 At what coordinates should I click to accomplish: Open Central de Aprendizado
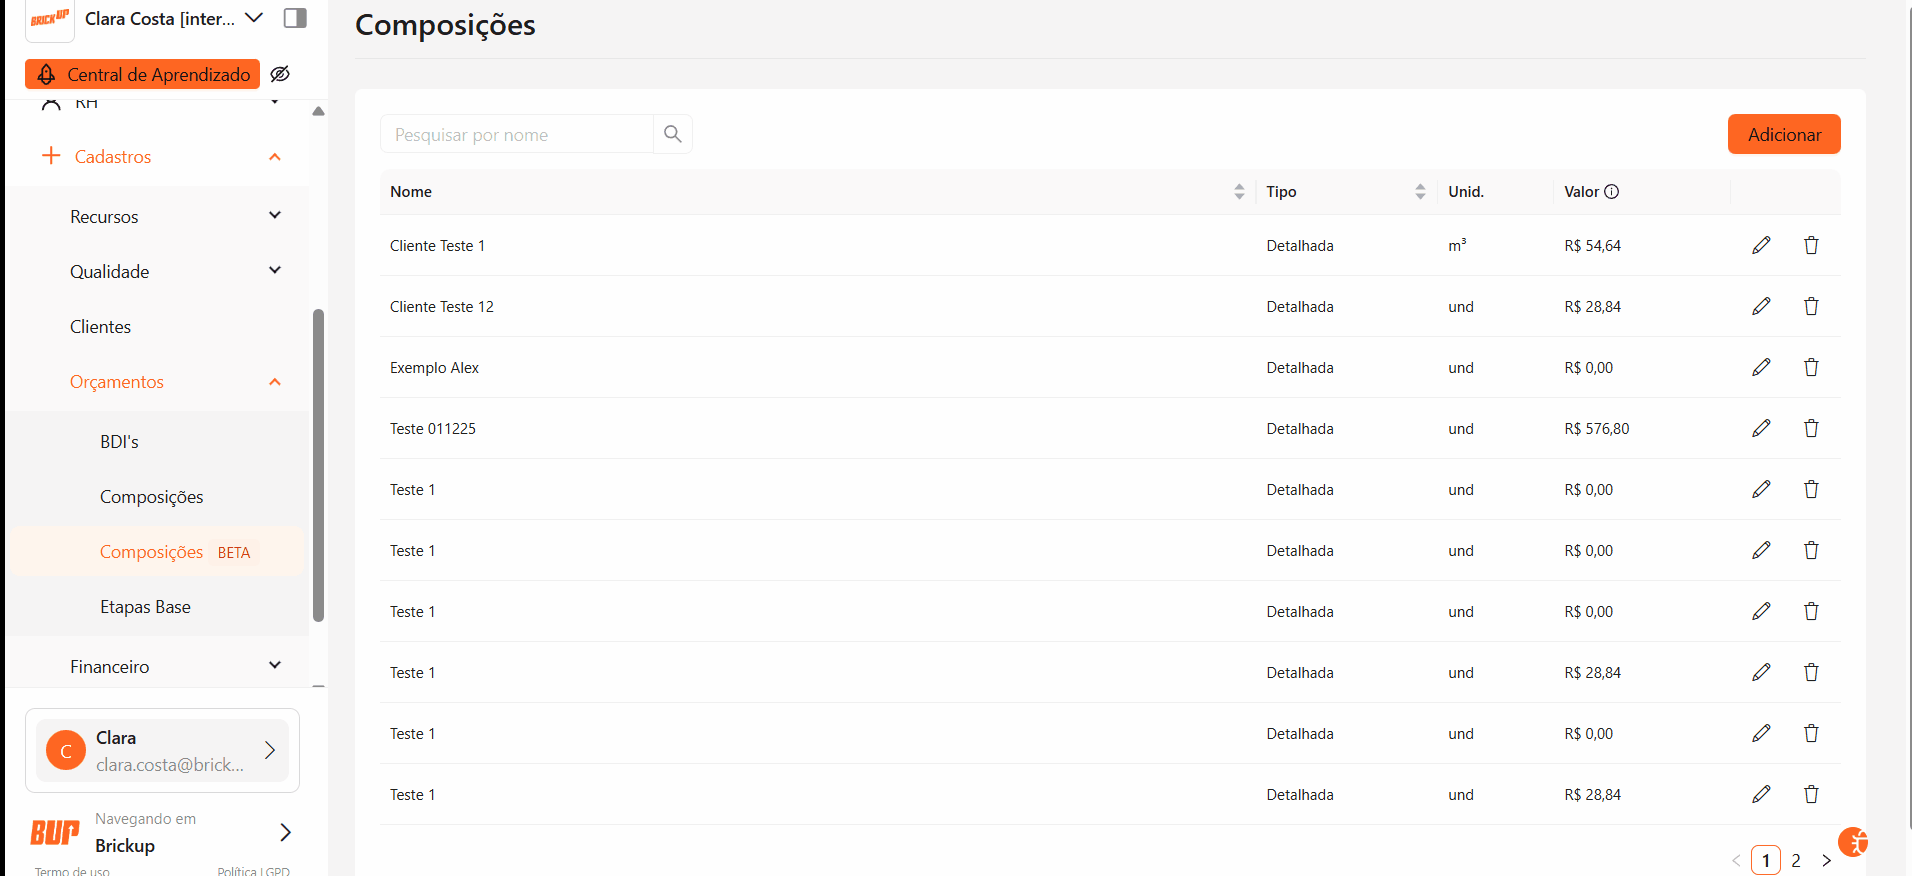(x=143, y=74)
